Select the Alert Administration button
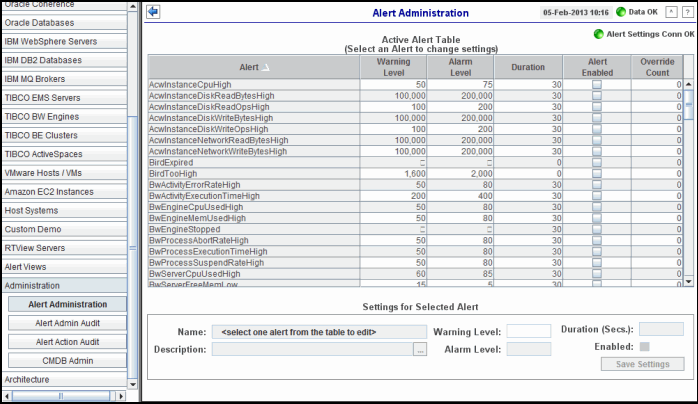The width and height of the screenshot is (698, 404). coord(68,304)
